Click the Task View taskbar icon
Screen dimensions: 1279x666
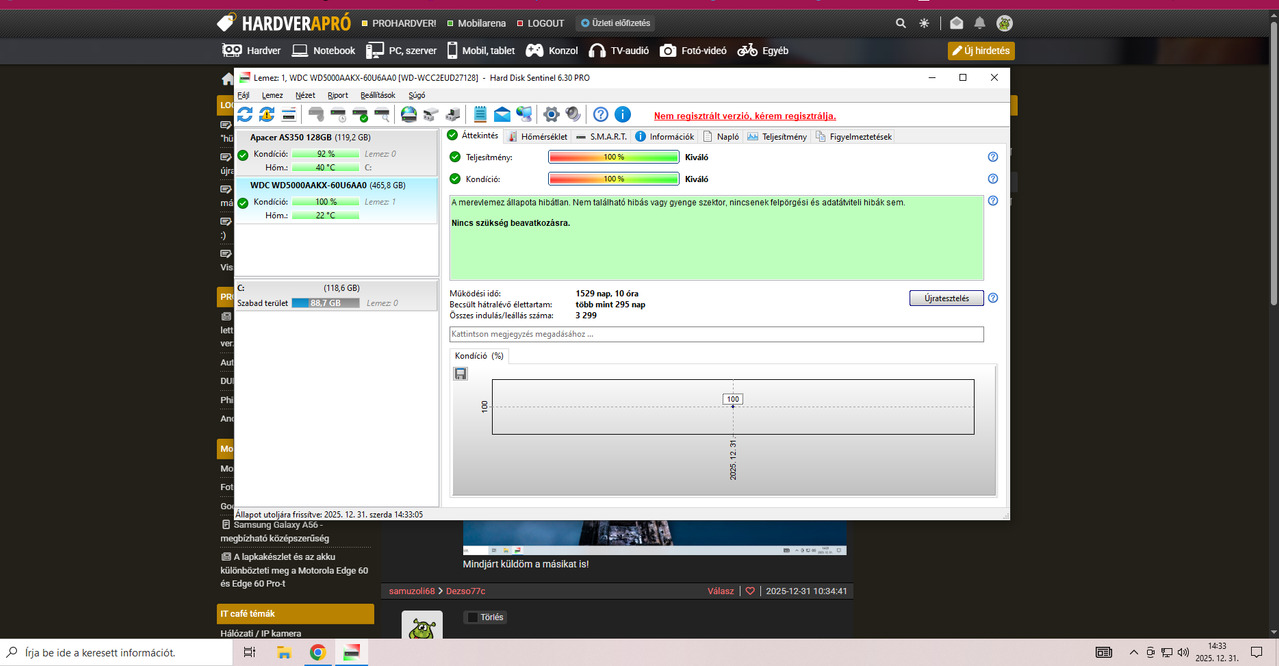click(249, 653)
